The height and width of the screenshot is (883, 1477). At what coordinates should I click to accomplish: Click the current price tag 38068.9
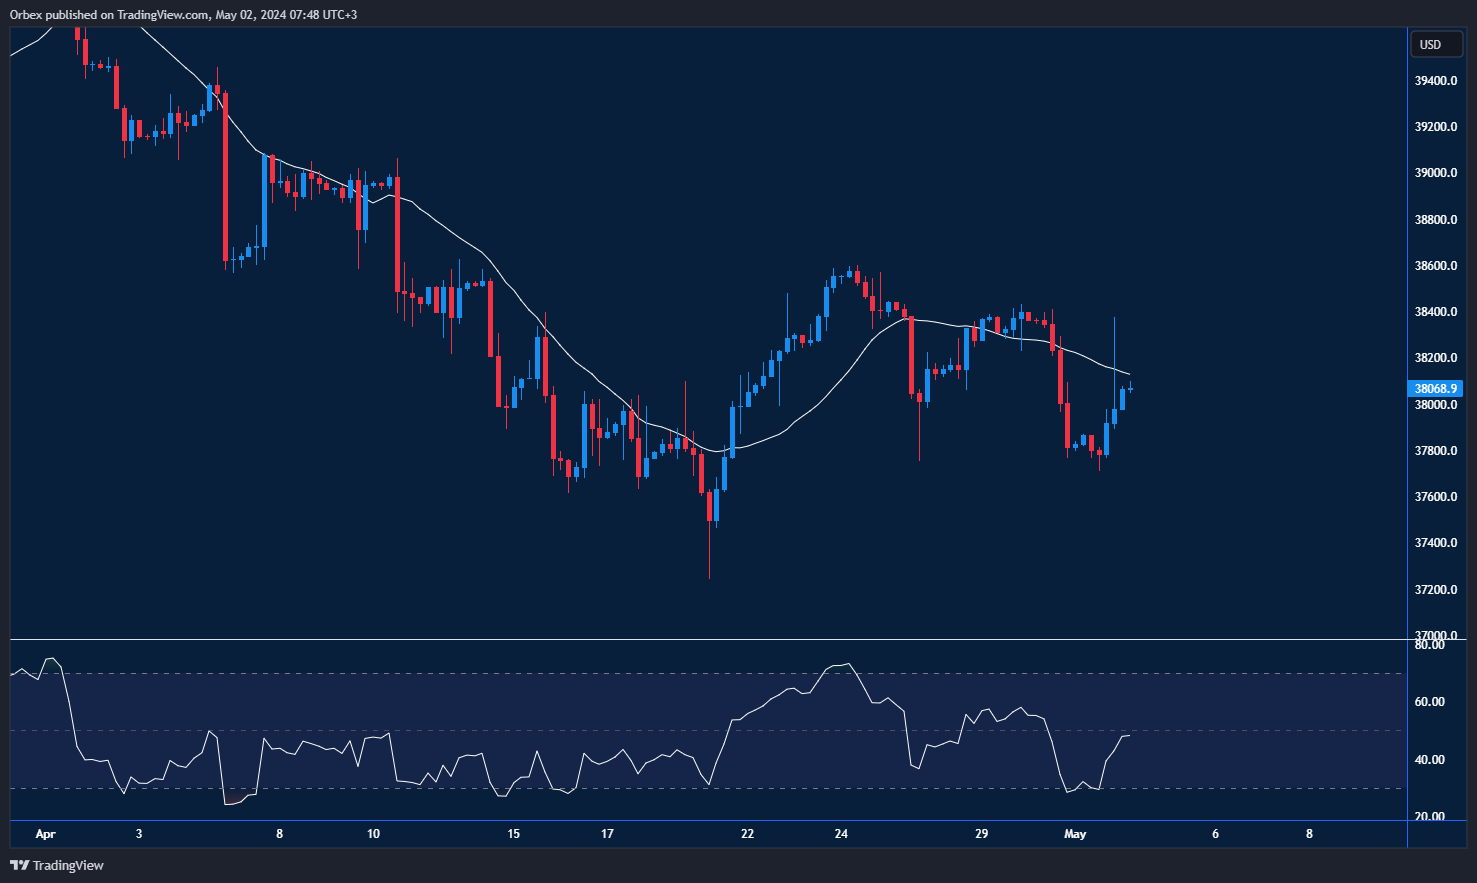coord(1435,389)
